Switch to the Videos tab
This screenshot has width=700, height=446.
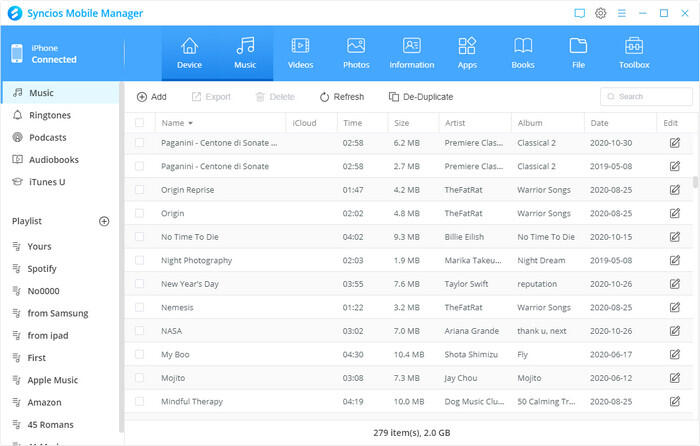click(x=300, y=52)
